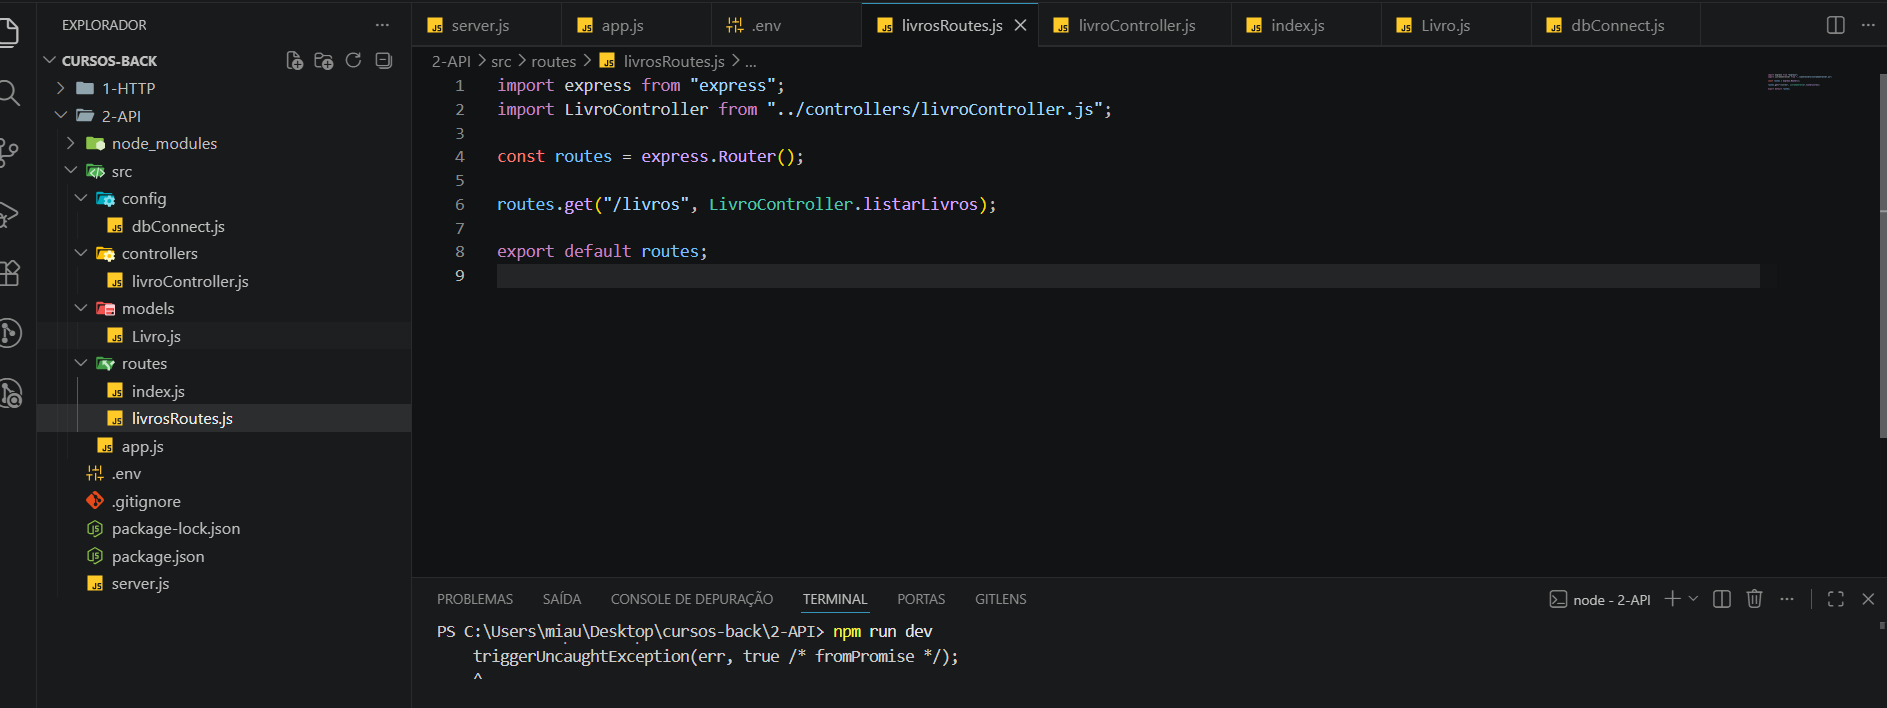Image resolution: width=1887 pixels, height=708 pixels.
Task: Open the CONSOLE DE DEPURAÇÃO tab
Action: pyautogui.click(x=692, y=599)
